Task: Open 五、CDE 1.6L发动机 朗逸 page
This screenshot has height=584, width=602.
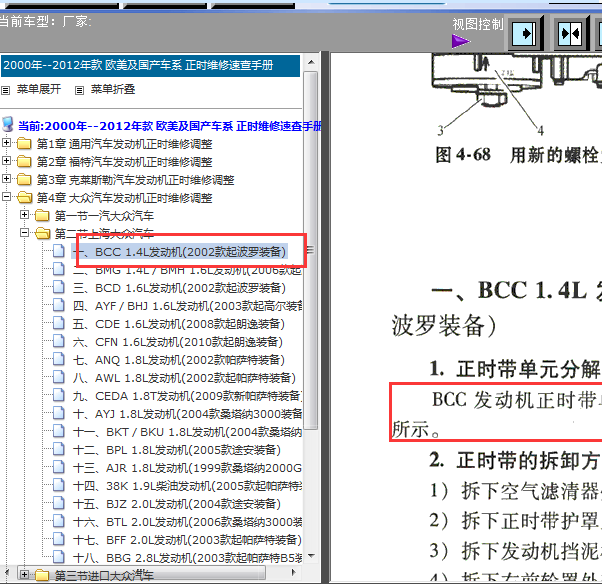Action: point(179,324)
